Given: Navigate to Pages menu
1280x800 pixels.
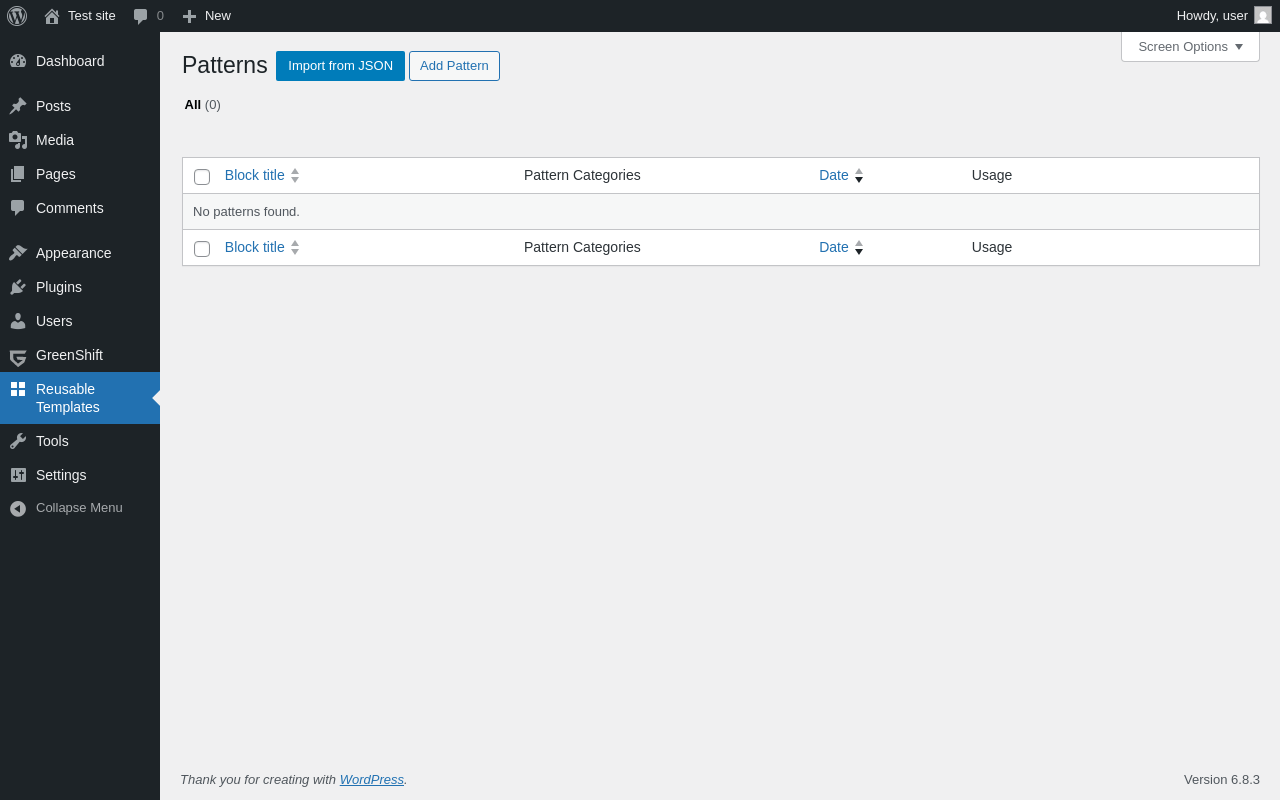Looking at the screenshot, I should pos(56,174).
